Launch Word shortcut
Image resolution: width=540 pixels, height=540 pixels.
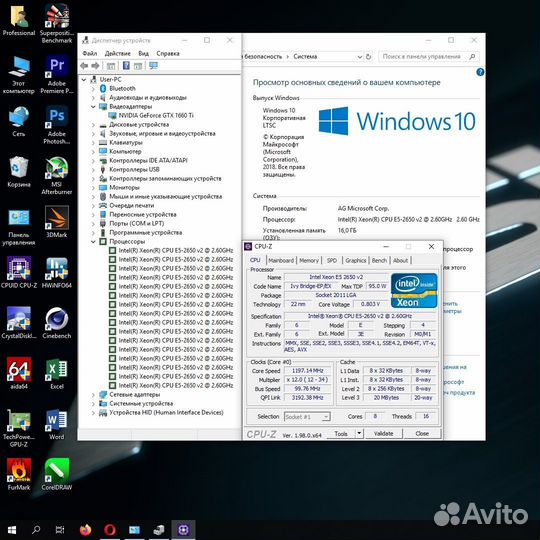click(57, 424)
